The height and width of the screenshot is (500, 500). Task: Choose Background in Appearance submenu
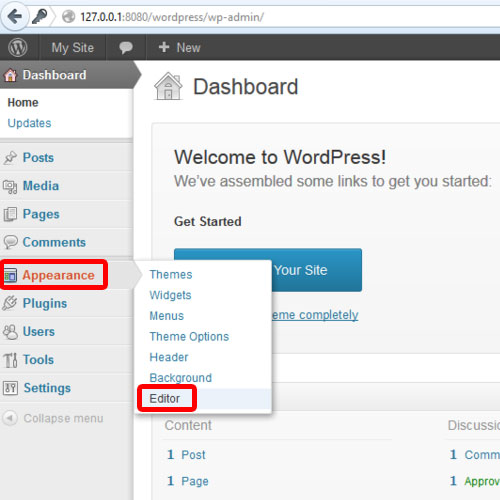coord(180,378)
